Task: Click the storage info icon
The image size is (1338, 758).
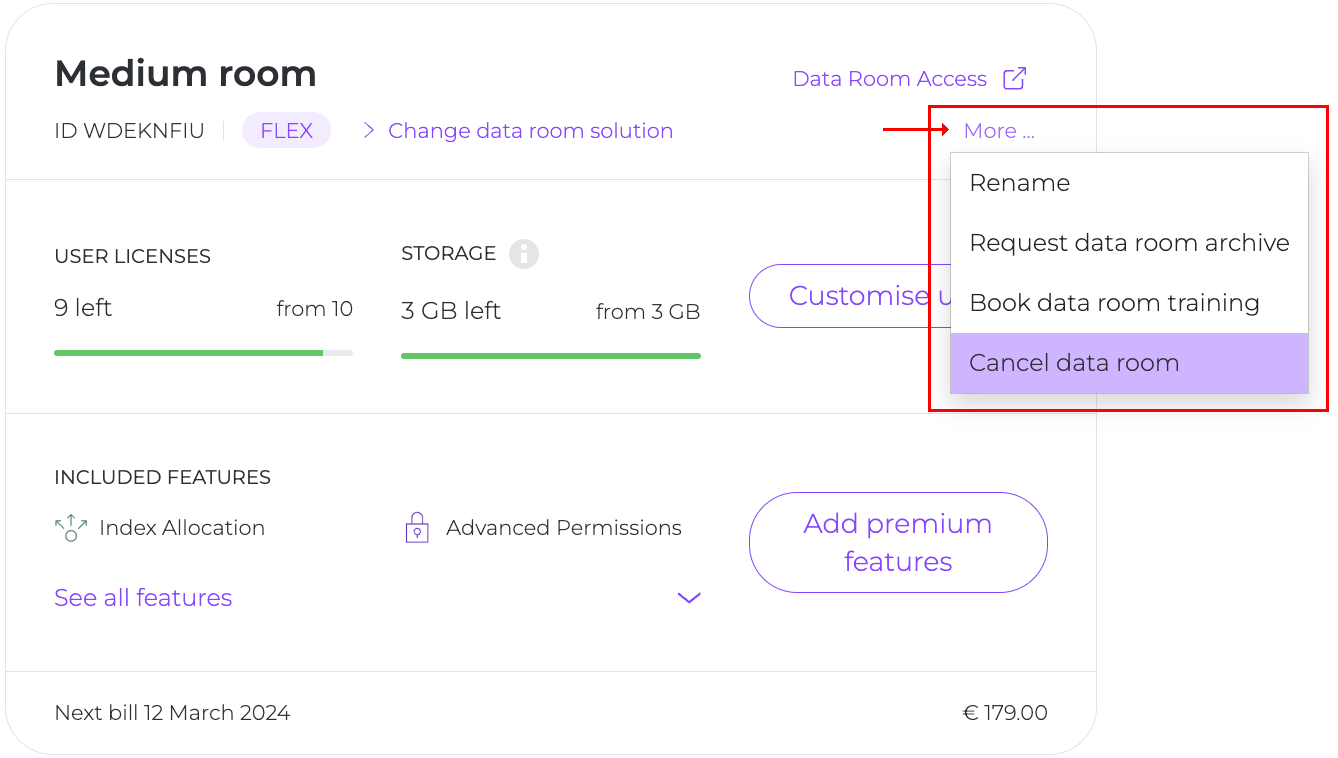Action: coord(524,254)
